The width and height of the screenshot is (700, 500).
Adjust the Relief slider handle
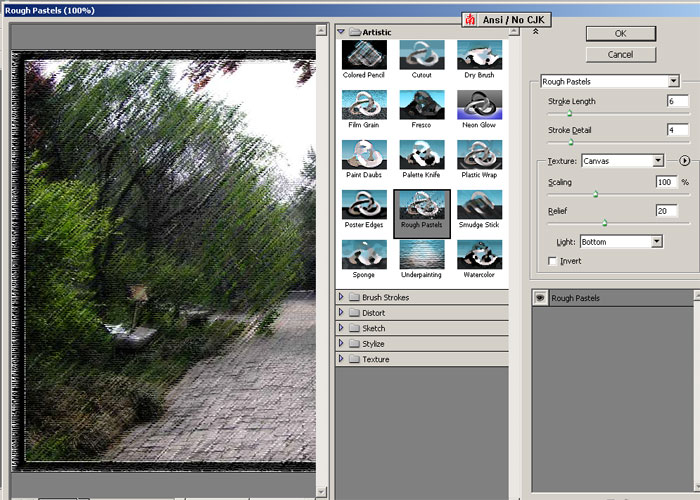(604, 223)
